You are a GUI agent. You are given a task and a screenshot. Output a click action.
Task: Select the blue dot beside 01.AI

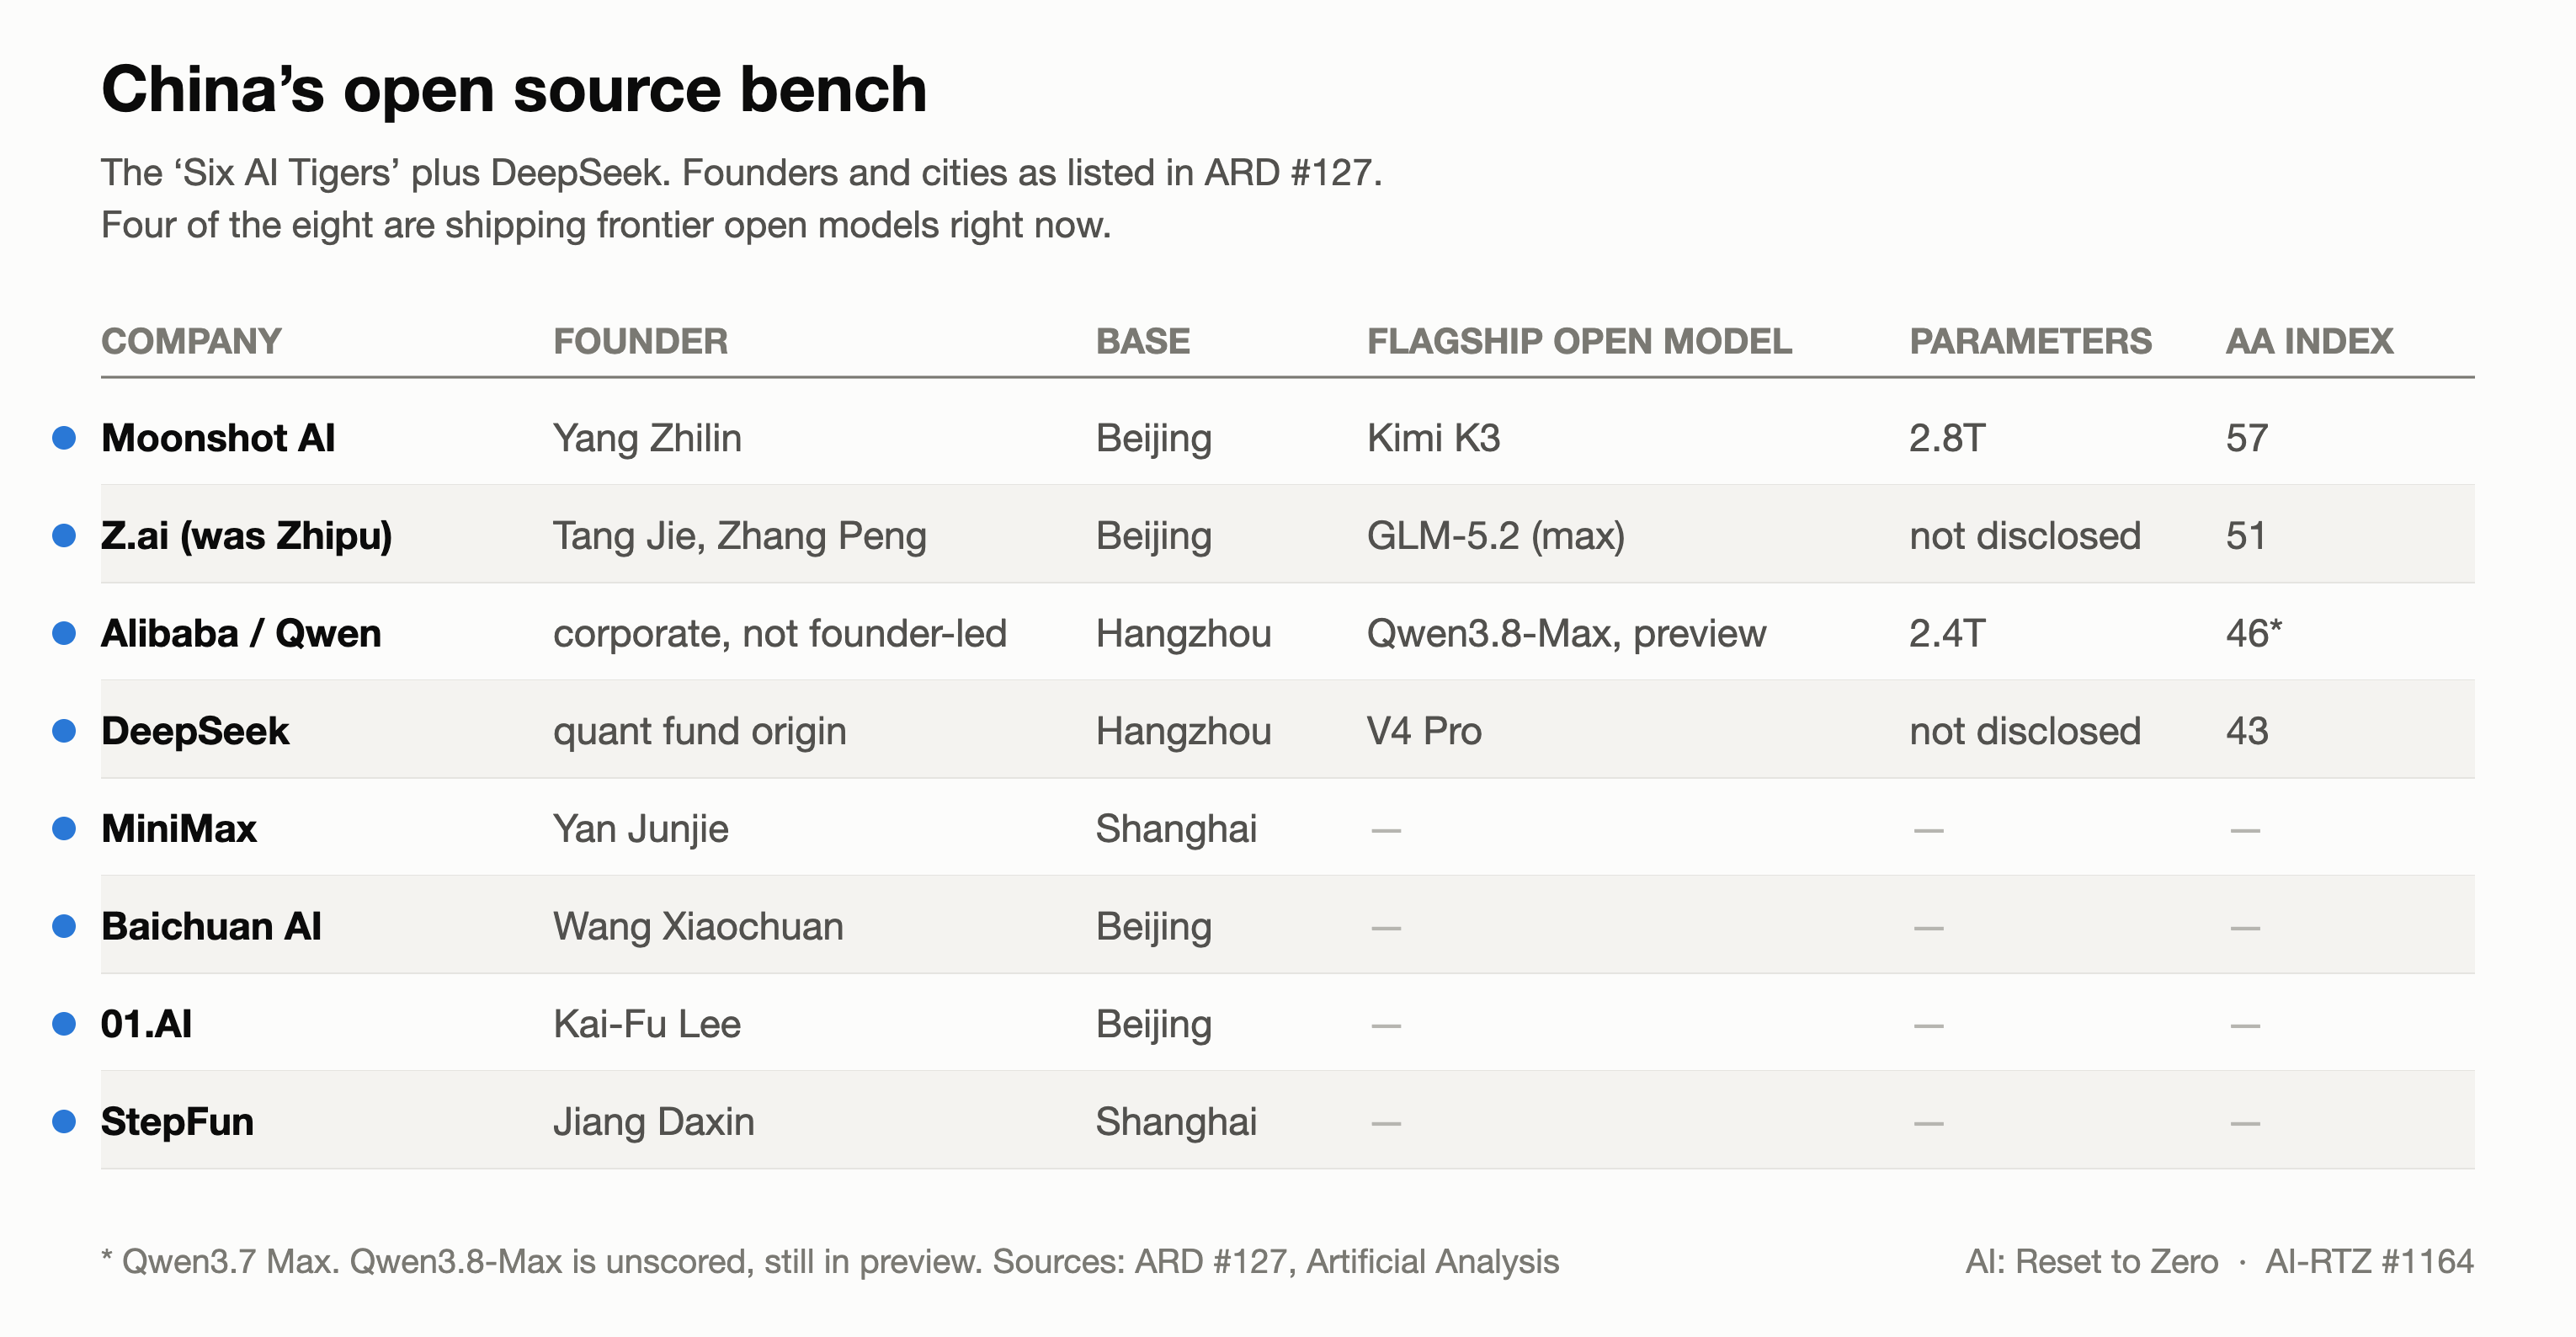(64, 1024)
